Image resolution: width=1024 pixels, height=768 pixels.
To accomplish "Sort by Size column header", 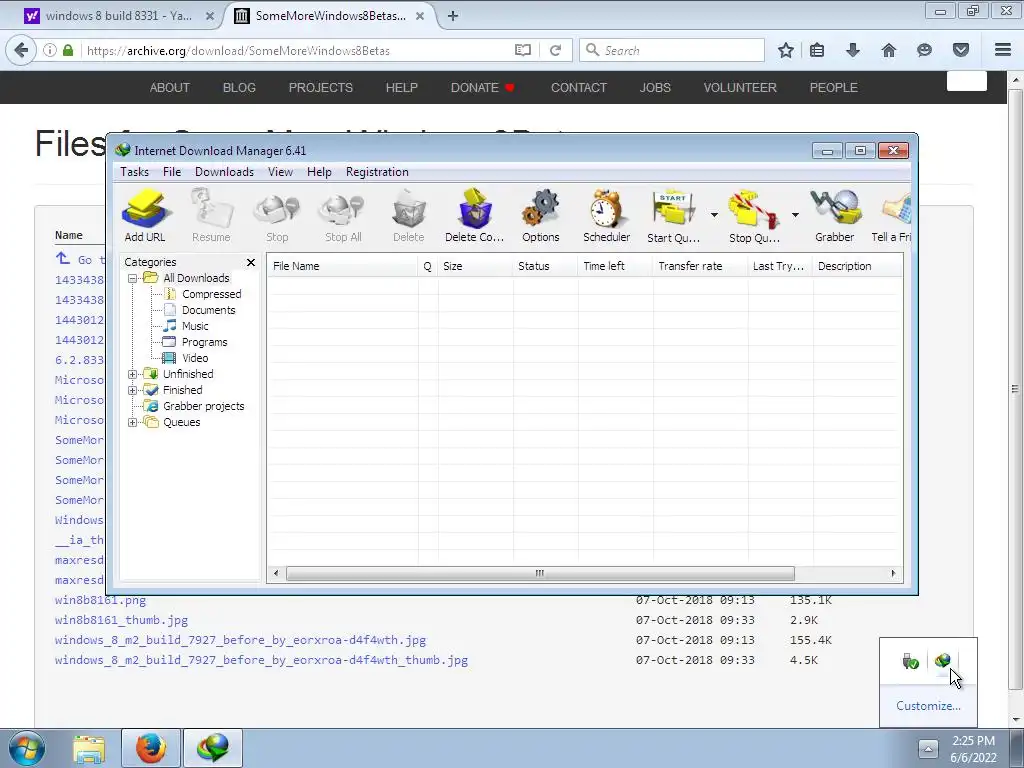I will (x=475, y=266).
